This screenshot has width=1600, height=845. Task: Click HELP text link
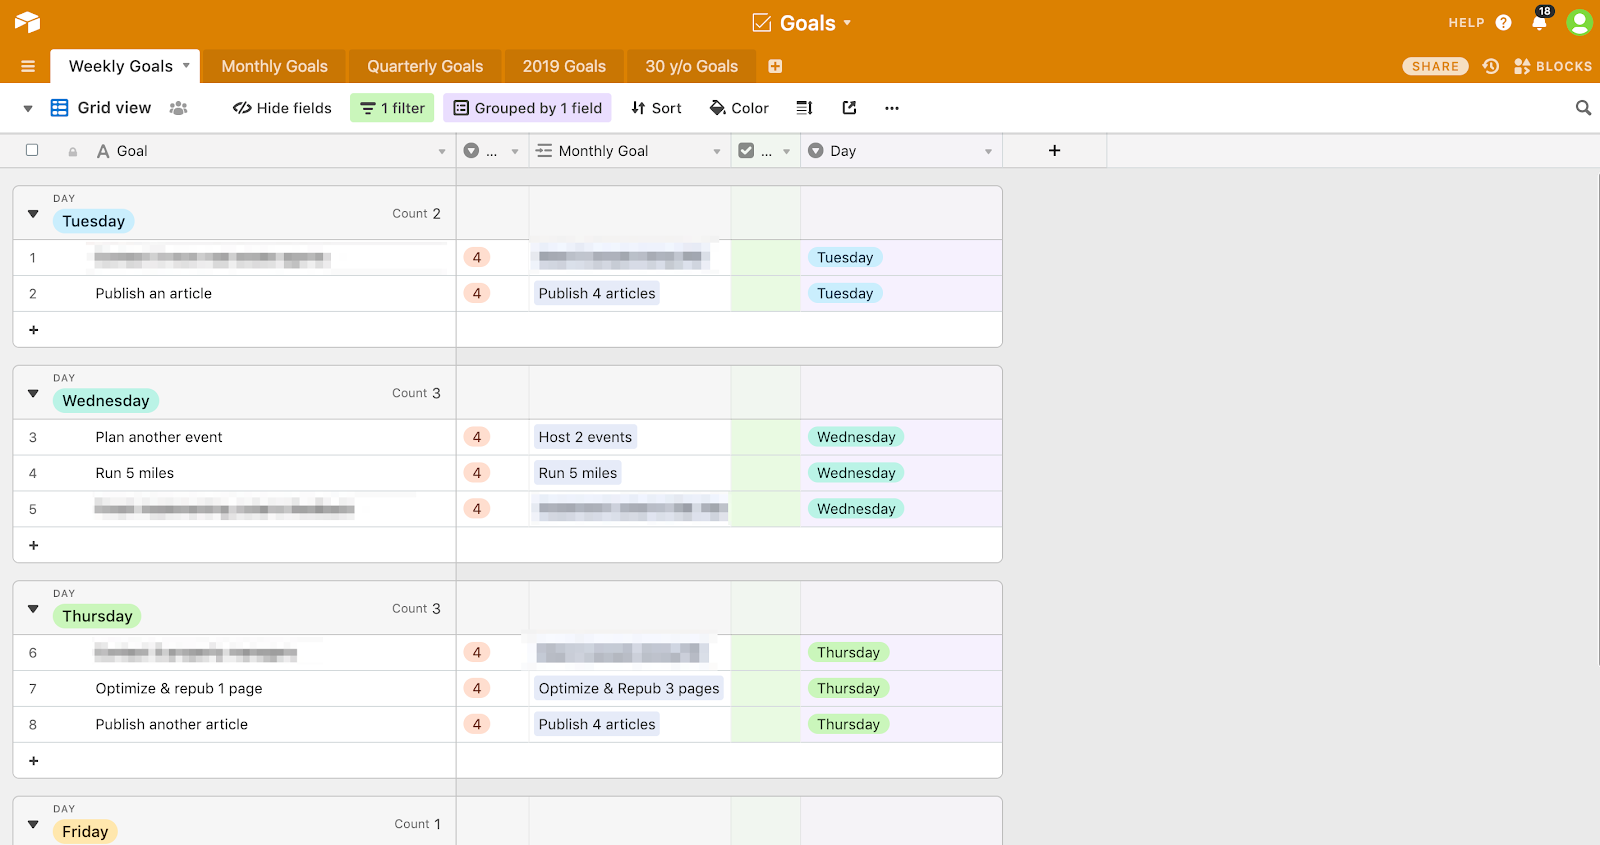click(1466, 22)
